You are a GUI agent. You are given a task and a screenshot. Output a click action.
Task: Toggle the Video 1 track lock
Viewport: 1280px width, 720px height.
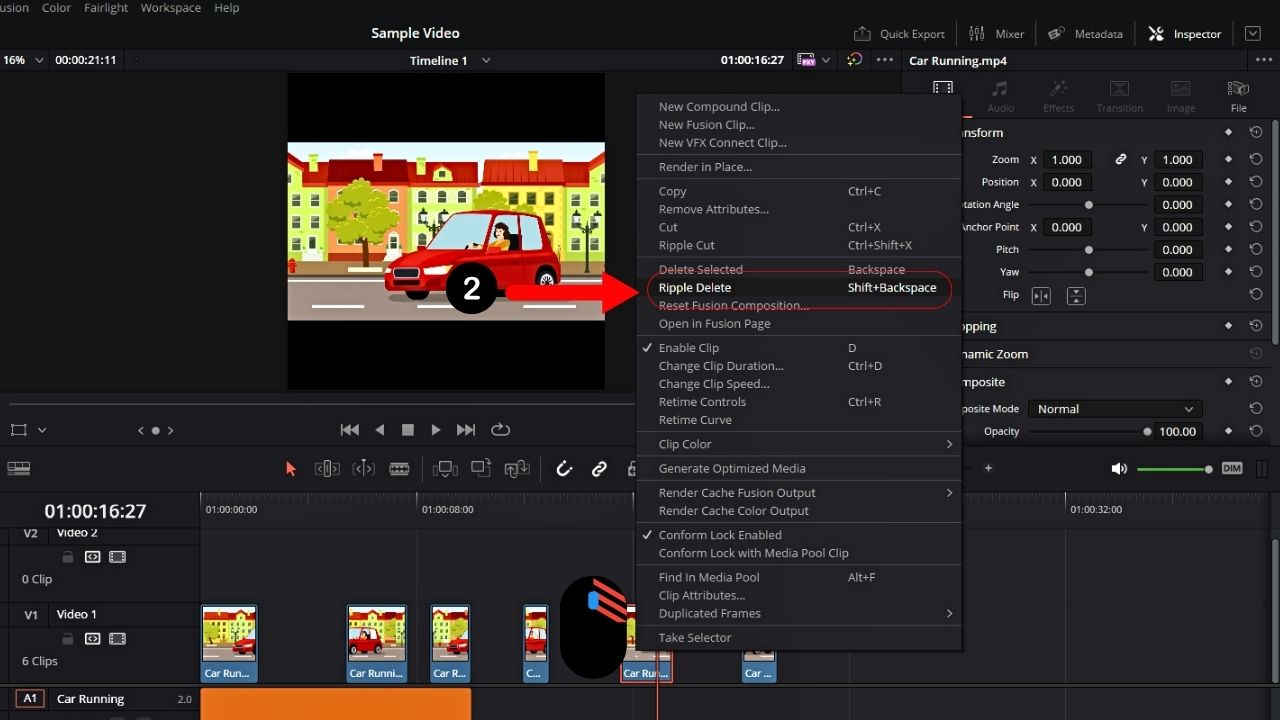point(68,638)
